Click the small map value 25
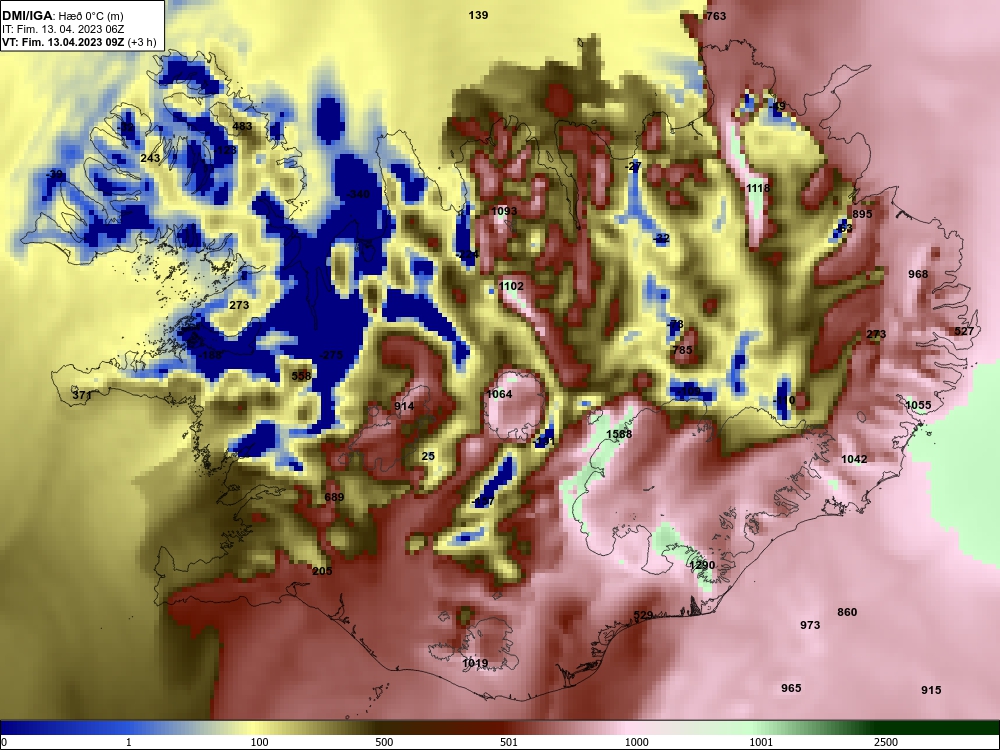Image resolution: width=1000 pixels, height=750 pixels. point(428,456)
